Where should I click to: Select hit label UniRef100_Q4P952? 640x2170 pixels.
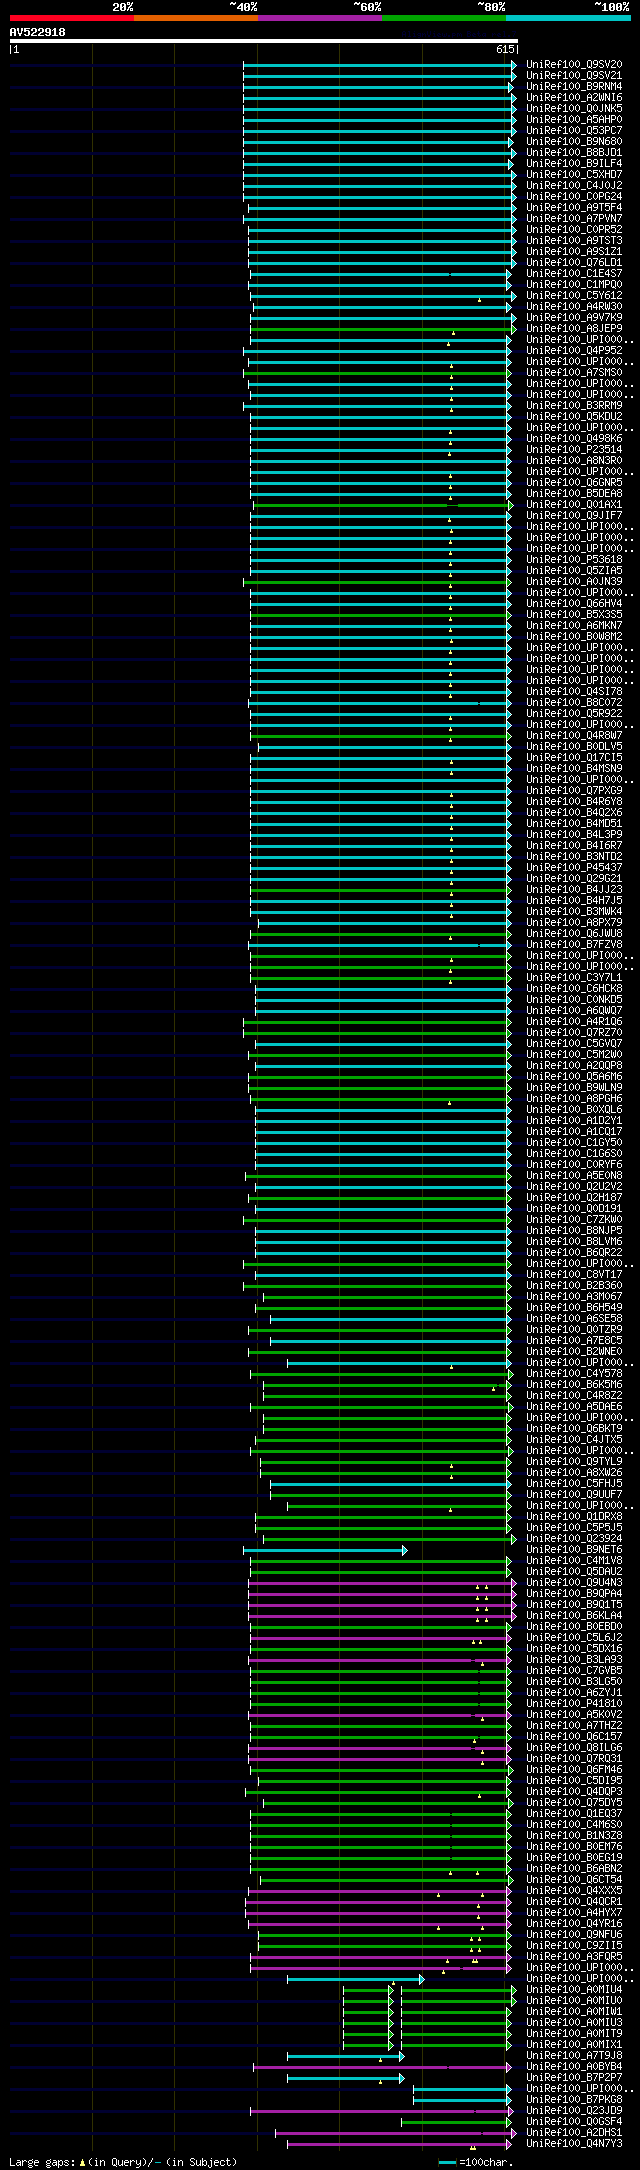[574, 351]
